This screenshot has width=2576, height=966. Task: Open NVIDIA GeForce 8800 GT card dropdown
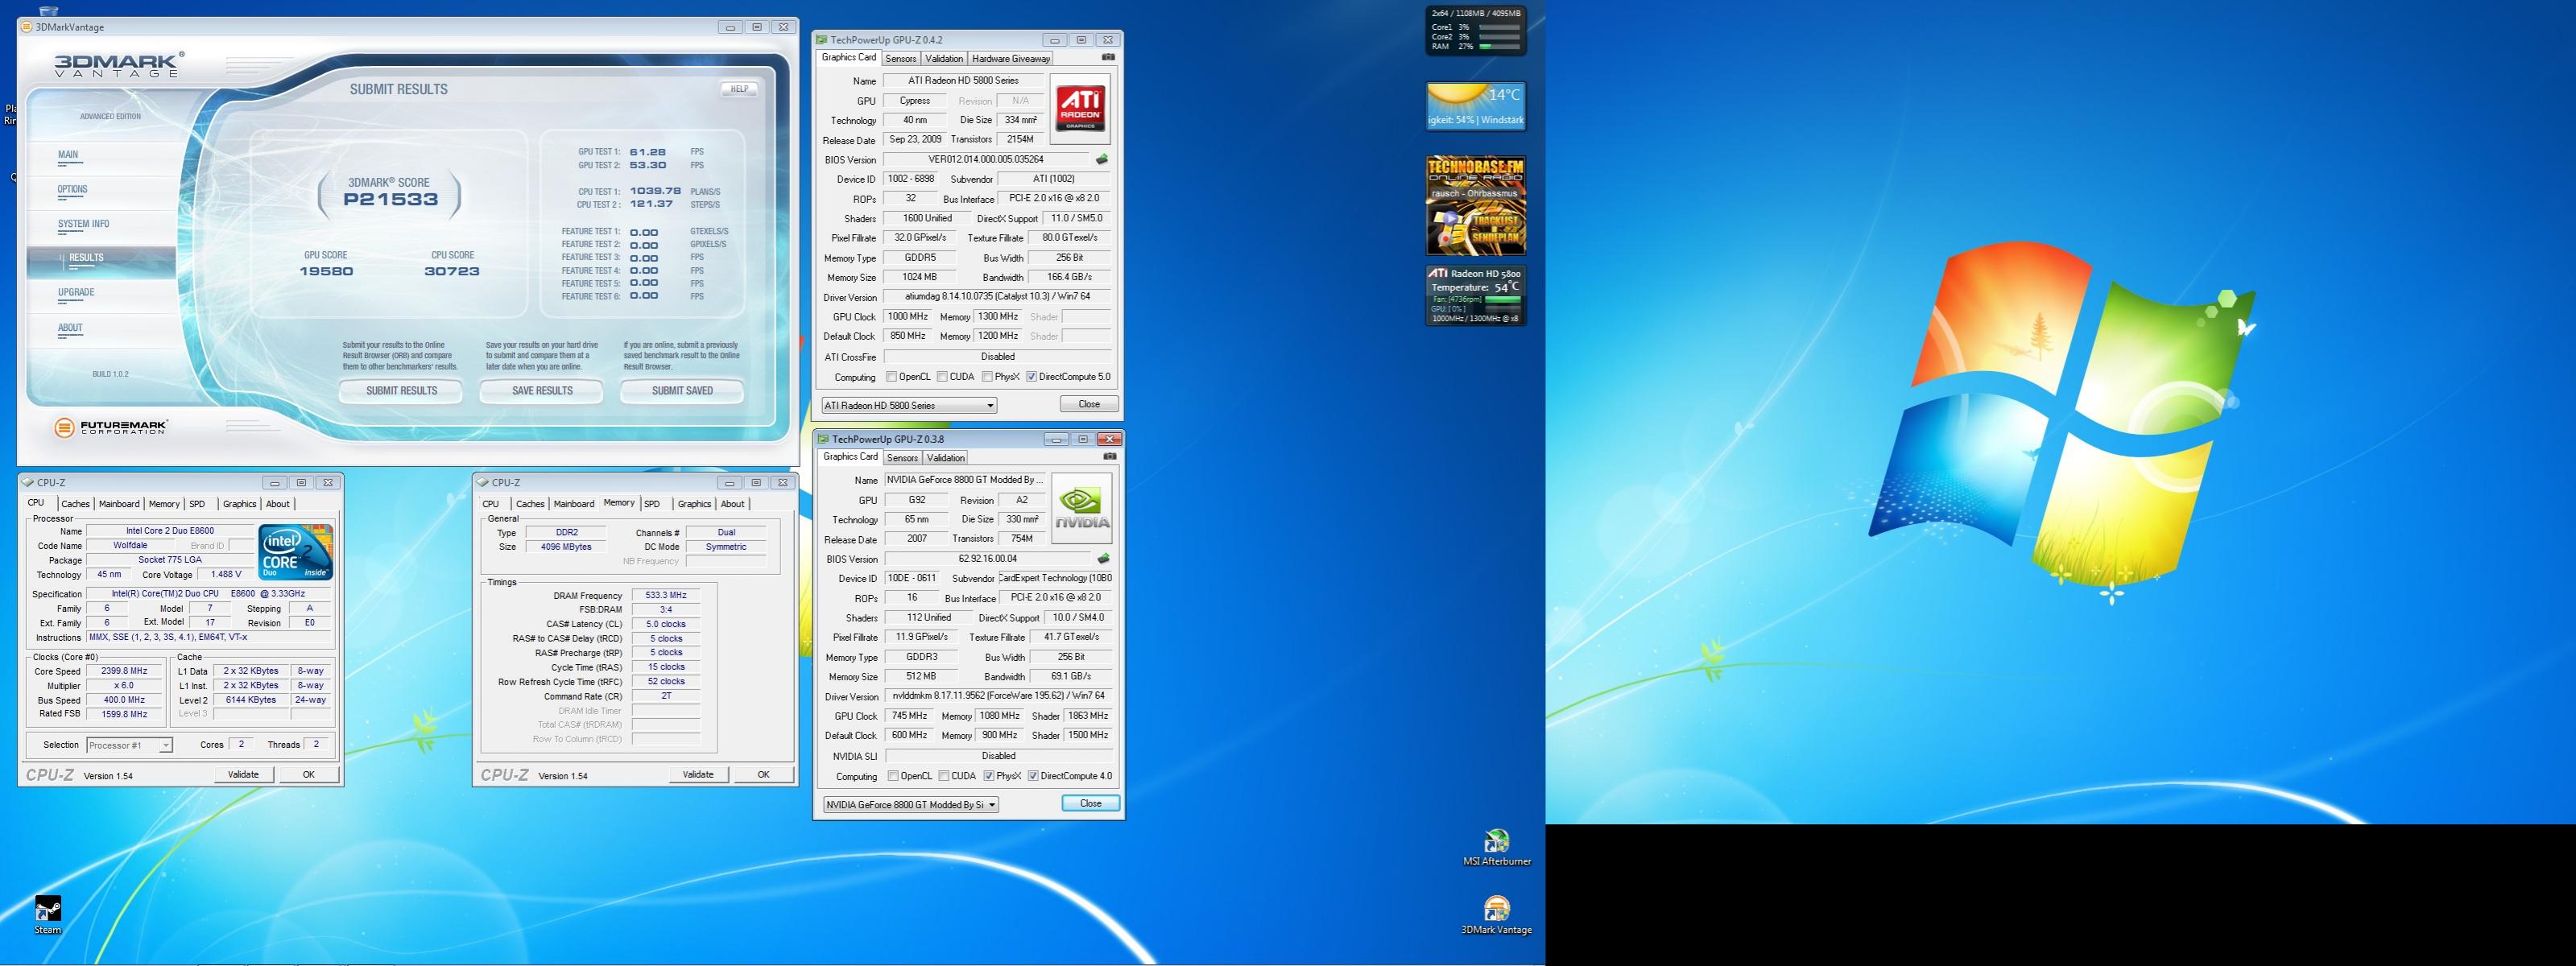click(x=911, y=804)
